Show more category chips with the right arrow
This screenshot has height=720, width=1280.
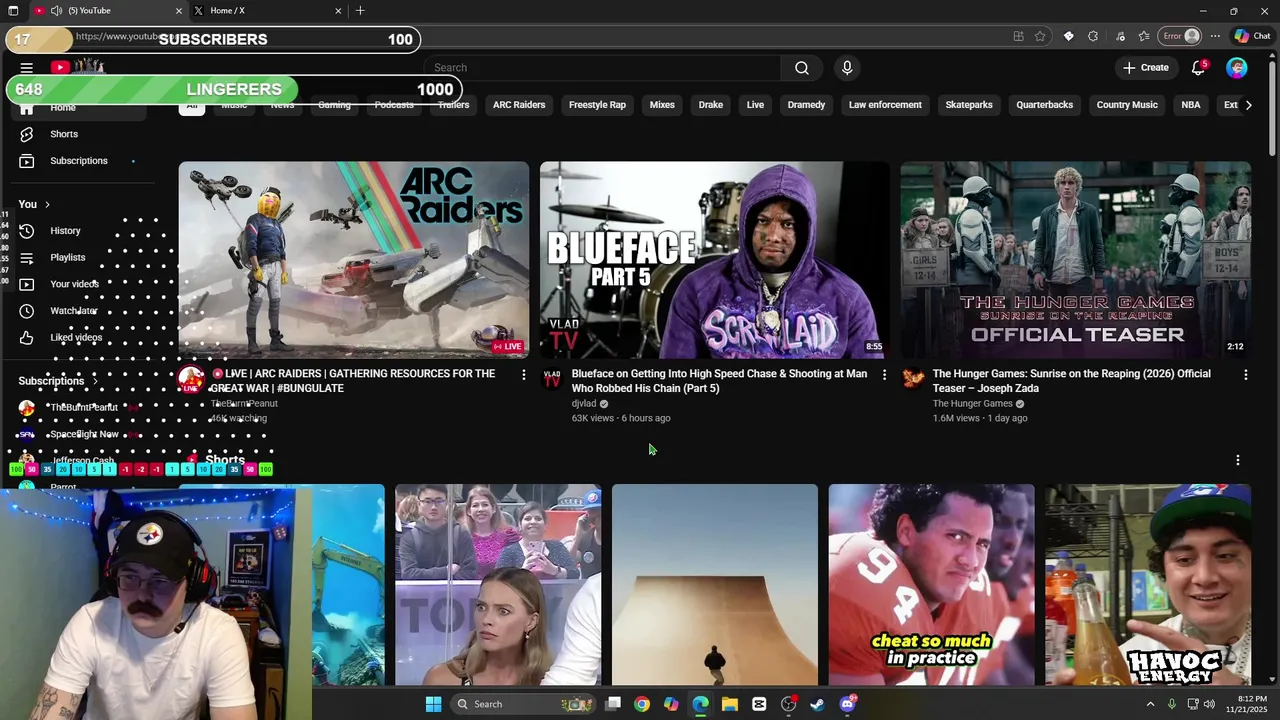1248,105
